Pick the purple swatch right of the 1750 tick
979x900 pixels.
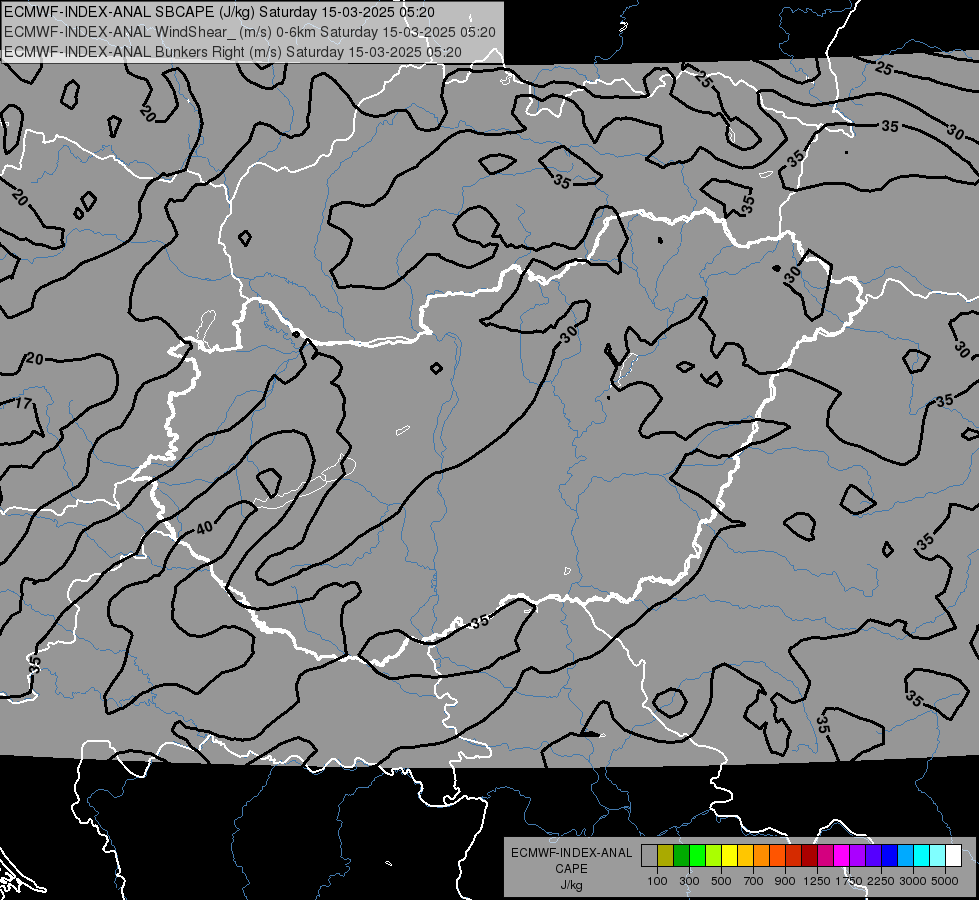[x=858, y=855]
